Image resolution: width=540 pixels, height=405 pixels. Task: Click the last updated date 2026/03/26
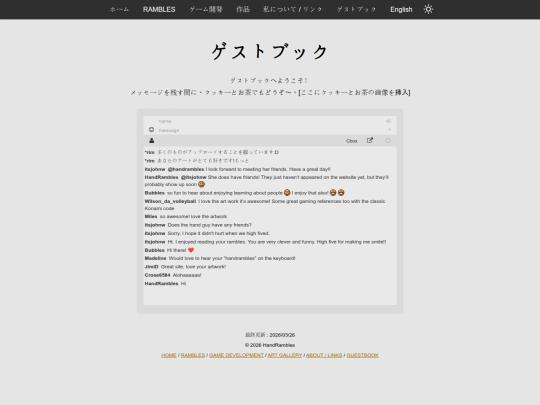point(282,335)
